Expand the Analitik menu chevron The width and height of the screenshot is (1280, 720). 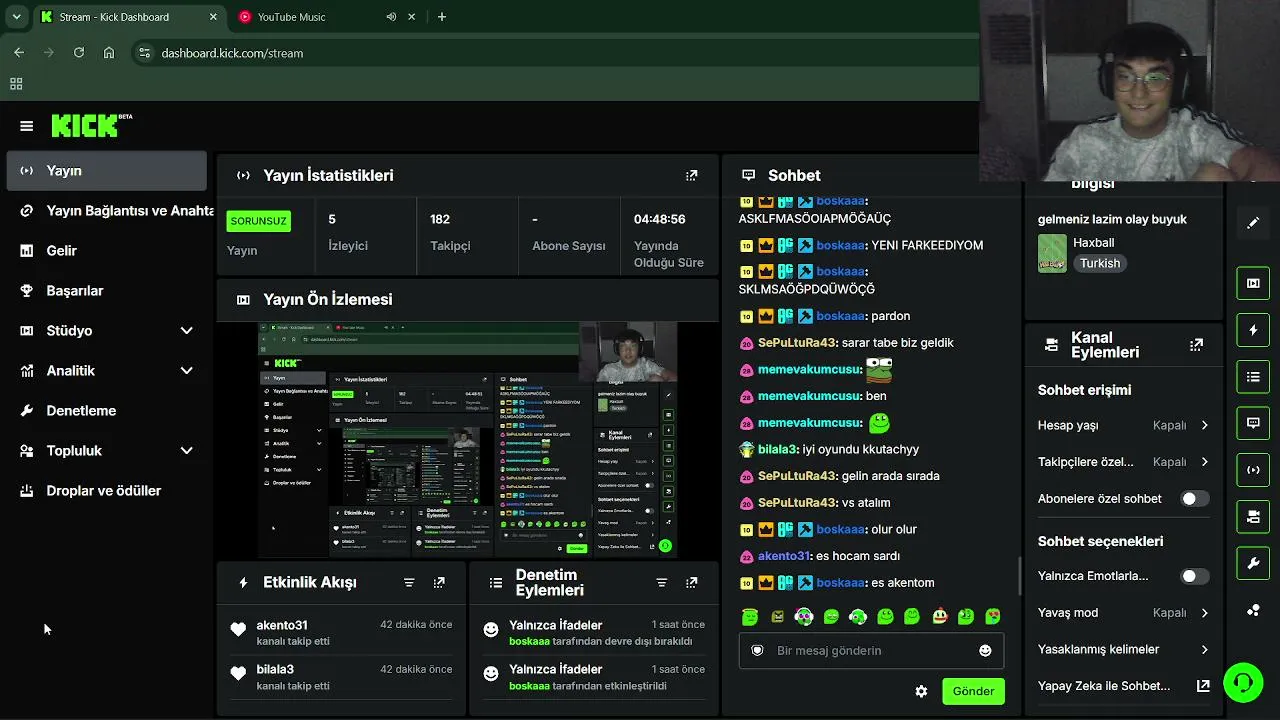click(186, 370)
